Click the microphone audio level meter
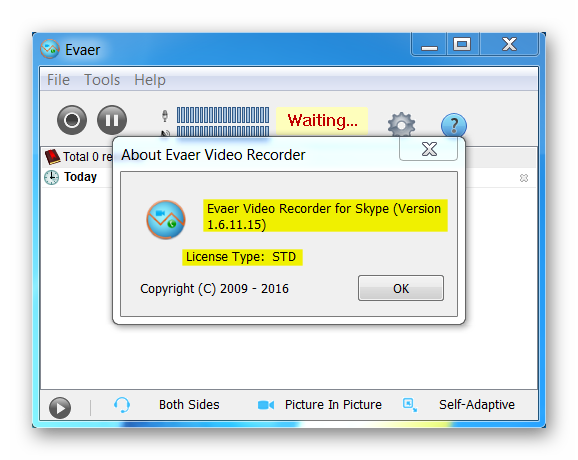The image size is (578, 460). point(223,115)
